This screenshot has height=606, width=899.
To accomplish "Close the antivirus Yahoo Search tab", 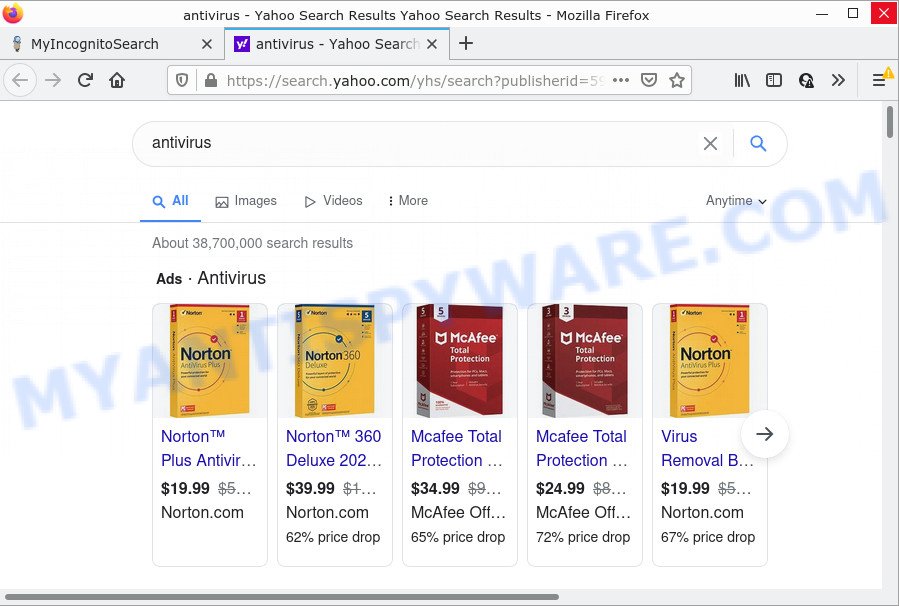I will tap(432, 44).
